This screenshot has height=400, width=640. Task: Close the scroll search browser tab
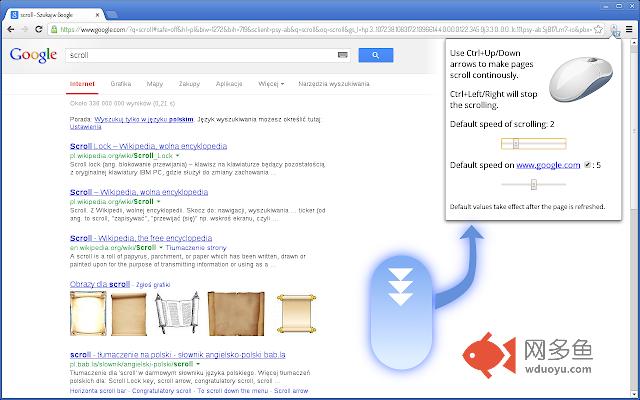coord(98,15)
